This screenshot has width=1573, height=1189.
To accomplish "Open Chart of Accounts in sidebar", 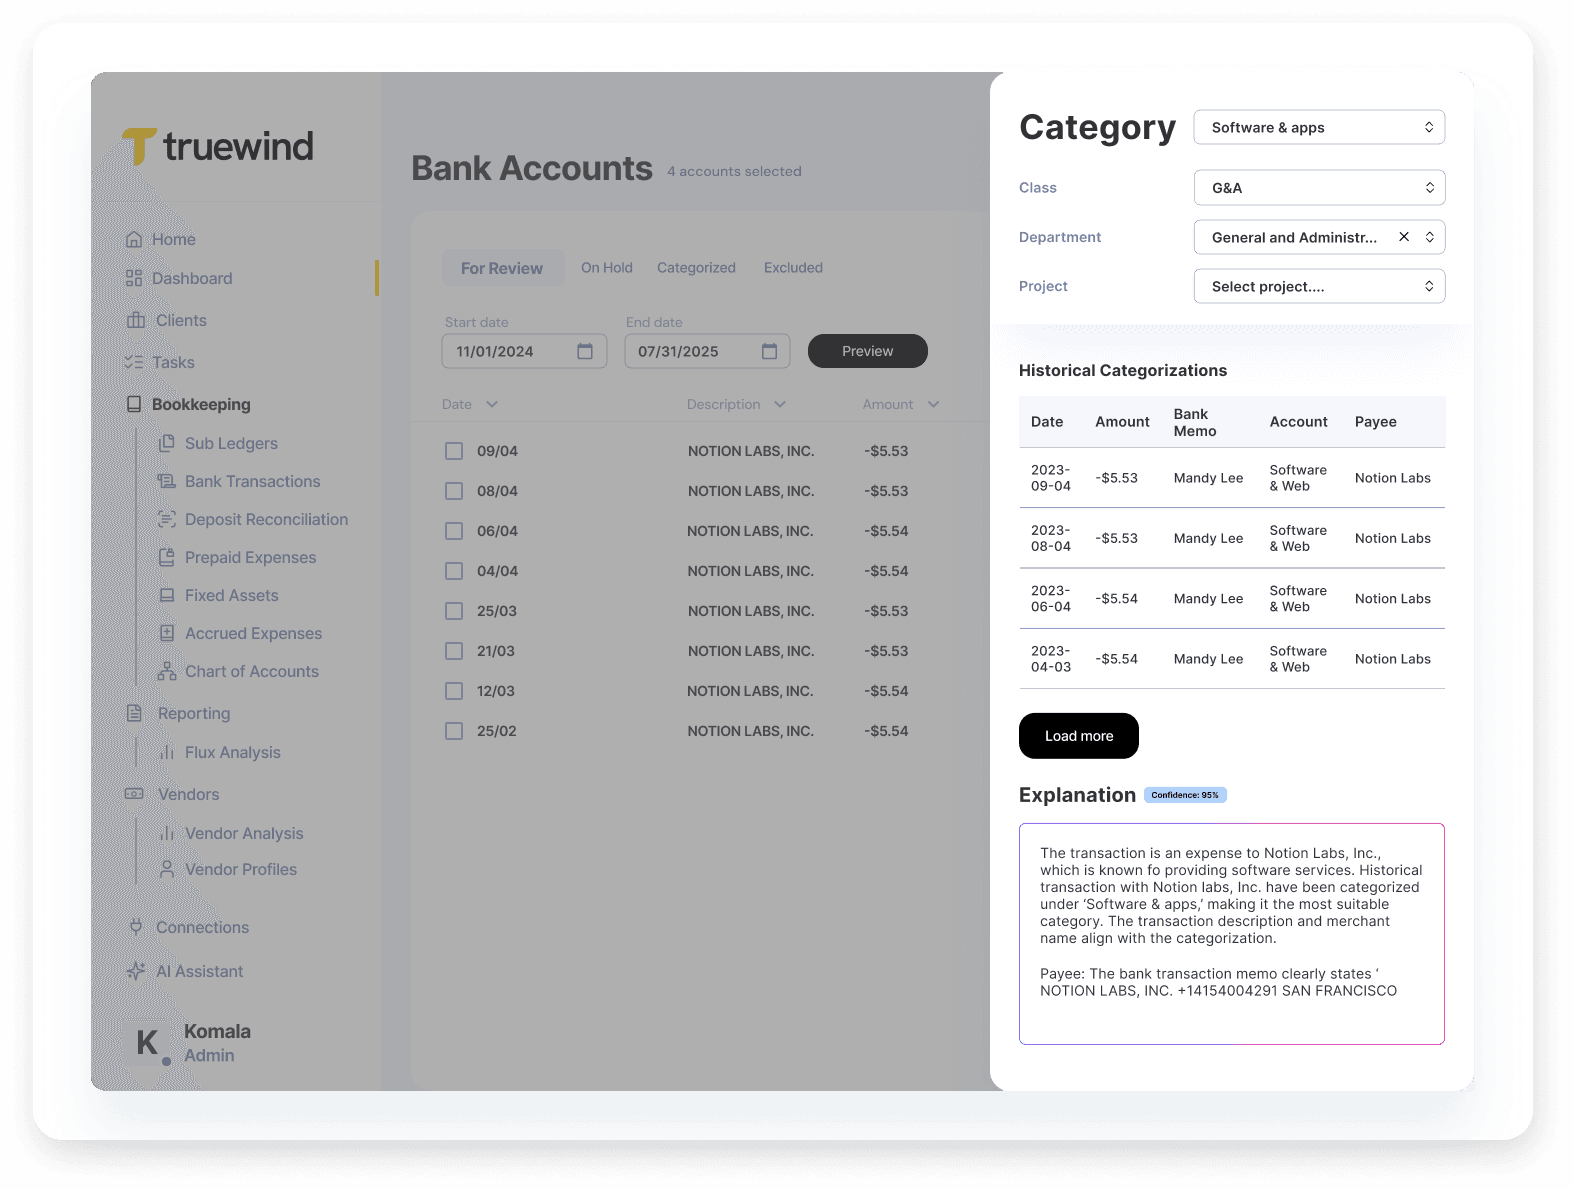I will tap(252, 671).
